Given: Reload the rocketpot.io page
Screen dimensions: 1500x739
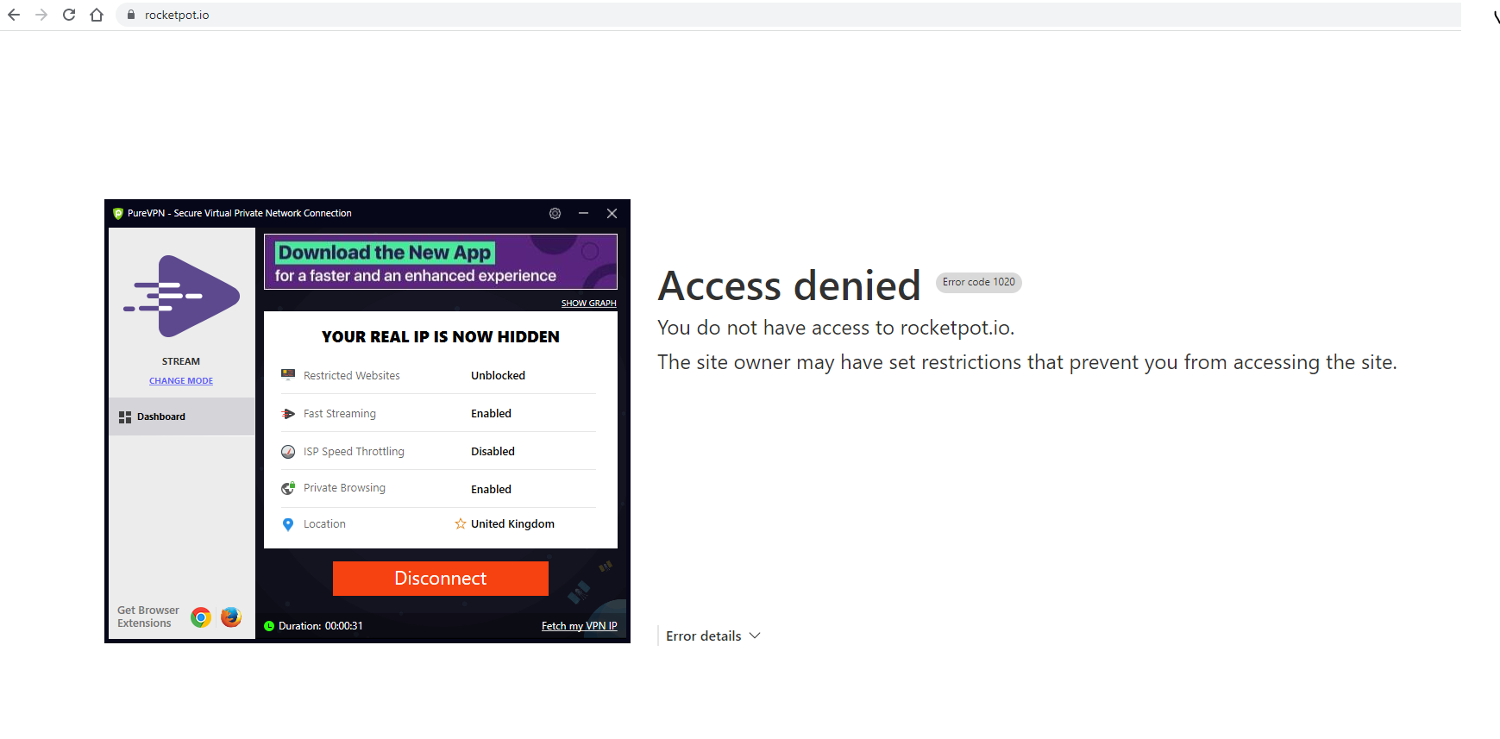Looking at the screenshot, I should 69,15.
